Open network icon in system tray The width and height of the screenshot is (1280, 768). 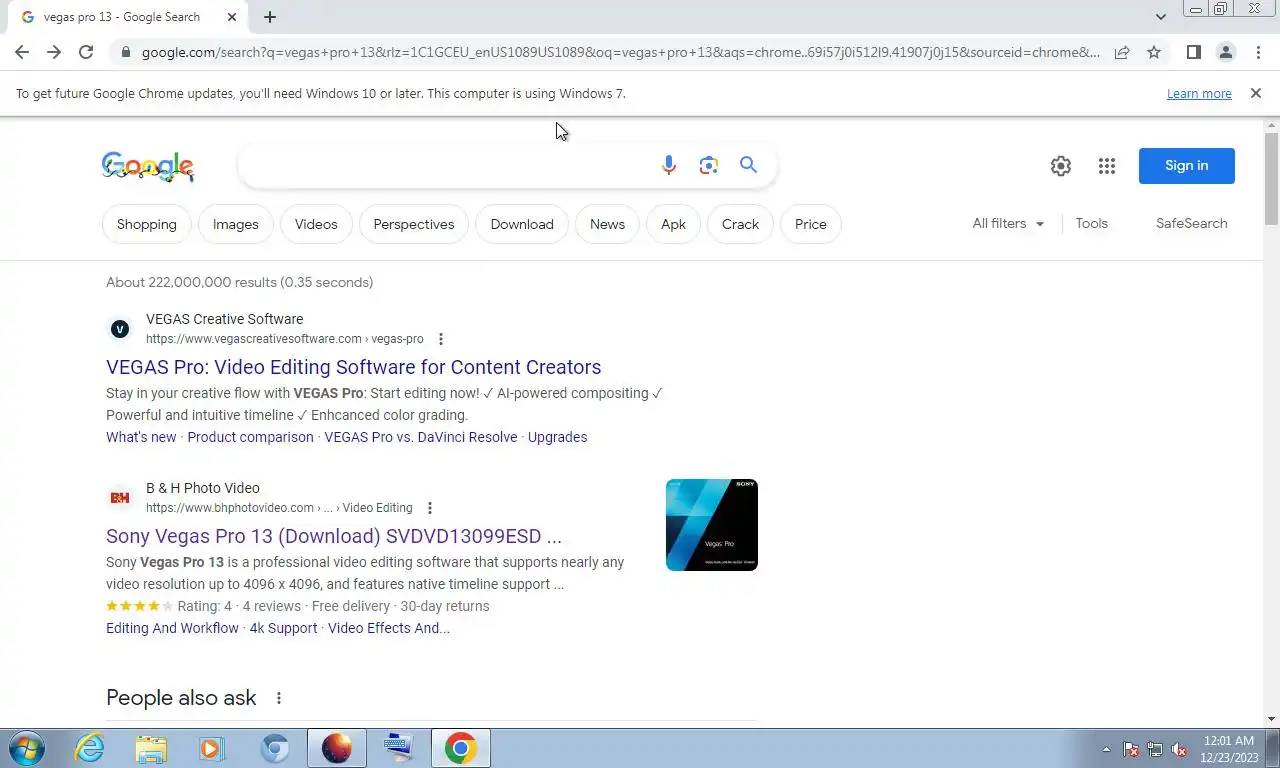click(x=1155, y=749)
